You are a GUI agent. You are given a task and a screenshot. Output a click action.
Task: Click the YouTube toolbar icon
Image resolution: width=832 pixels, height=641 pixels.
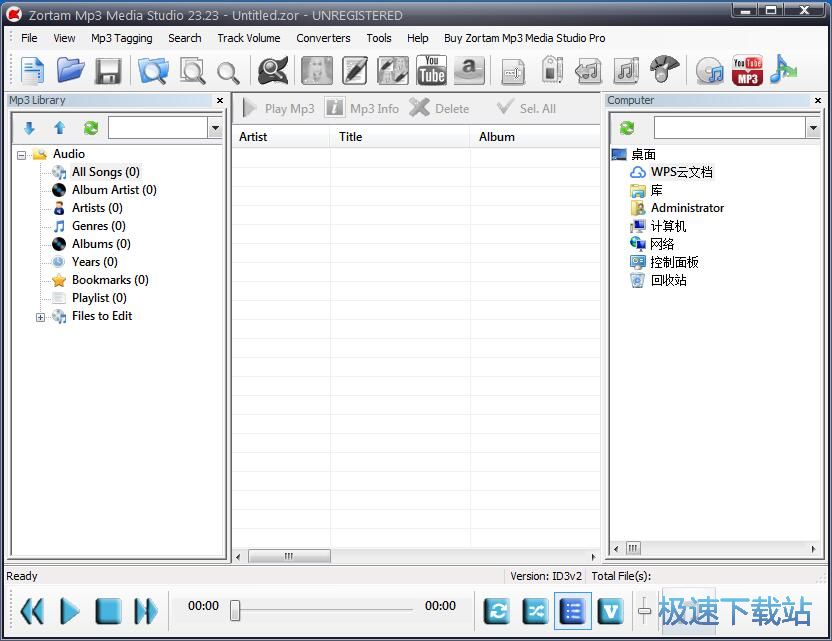tap(431, 70)
